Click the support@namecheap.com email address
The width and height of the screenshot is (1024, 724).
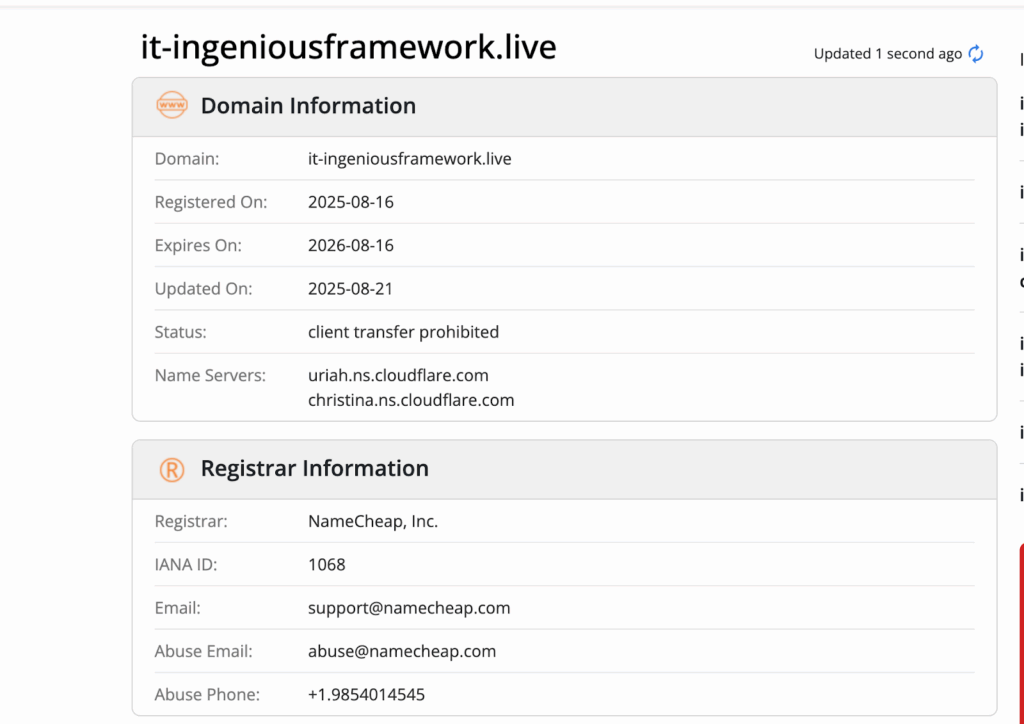409,608
